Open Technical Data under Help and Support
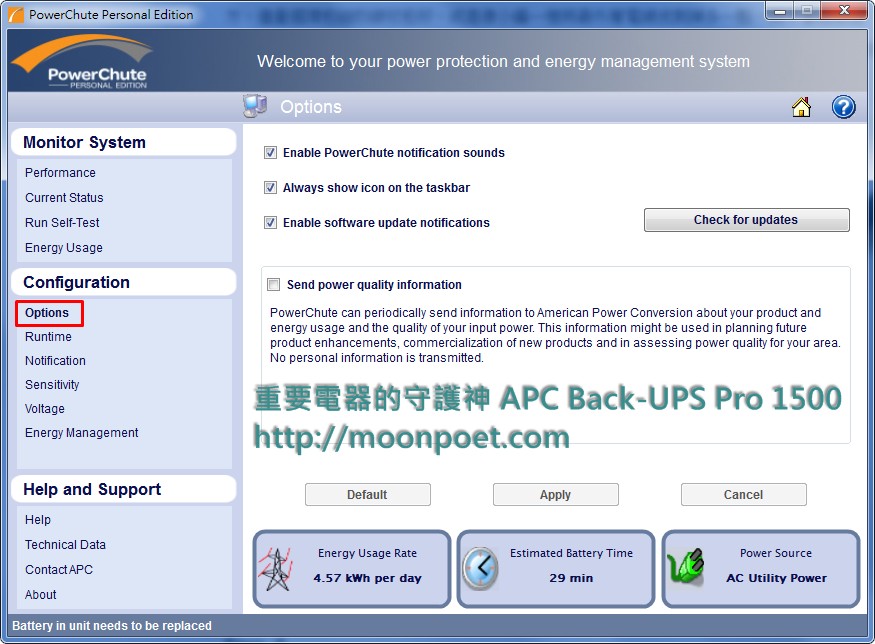Viewport: 875px width, 644px height. 65,545
